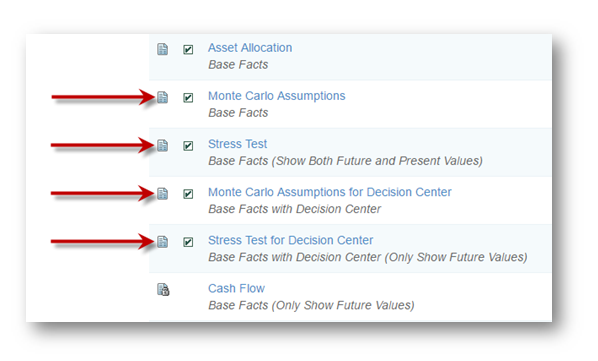This screenshot has width=598, height=361.
Task: Select the report icon beside Stress Test
Action: pyautogui.click(x=162, y=145)
